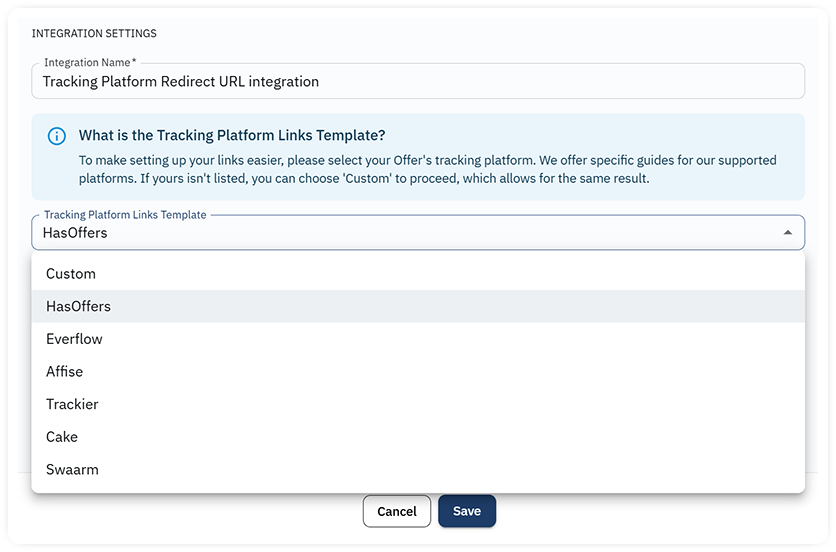Click the INTEGRATION SETTINGS section heading
The image size is (836, 552).
tap(94, 33)
